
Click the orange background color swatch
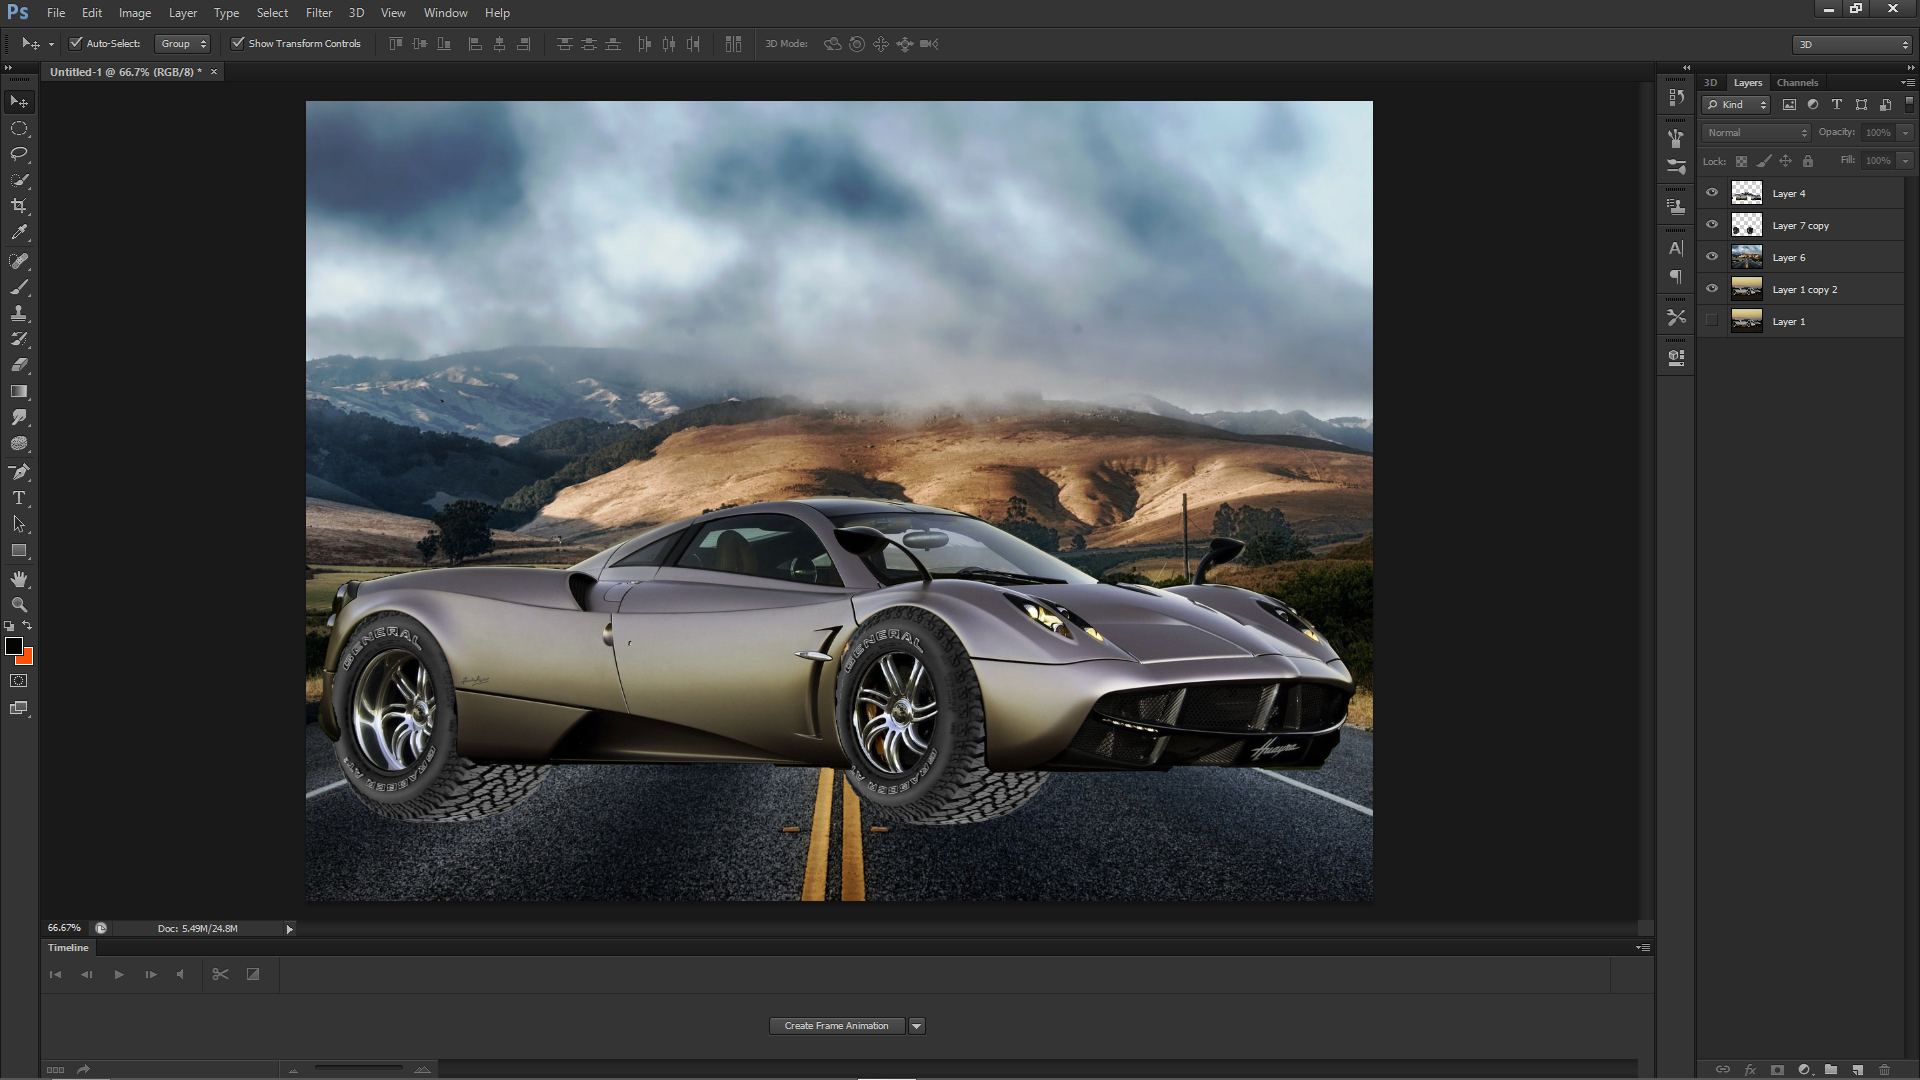click(x=28, y=659)
